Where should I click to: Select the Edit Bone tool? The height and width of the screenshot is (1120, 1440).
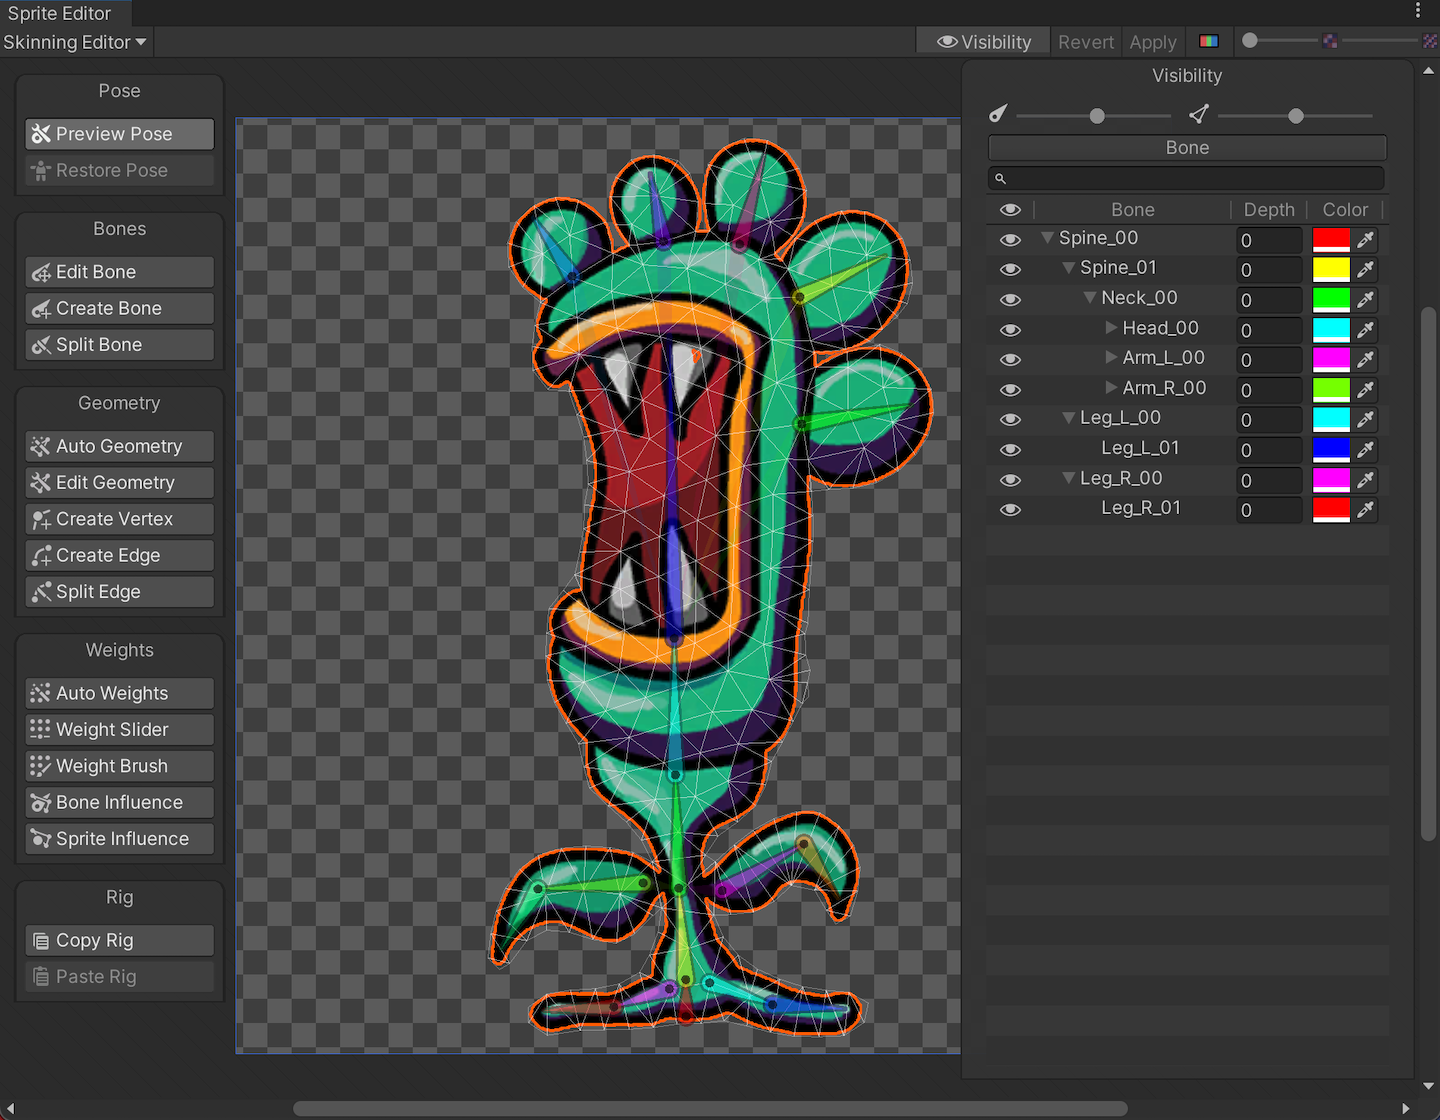(x=120, y=272)
